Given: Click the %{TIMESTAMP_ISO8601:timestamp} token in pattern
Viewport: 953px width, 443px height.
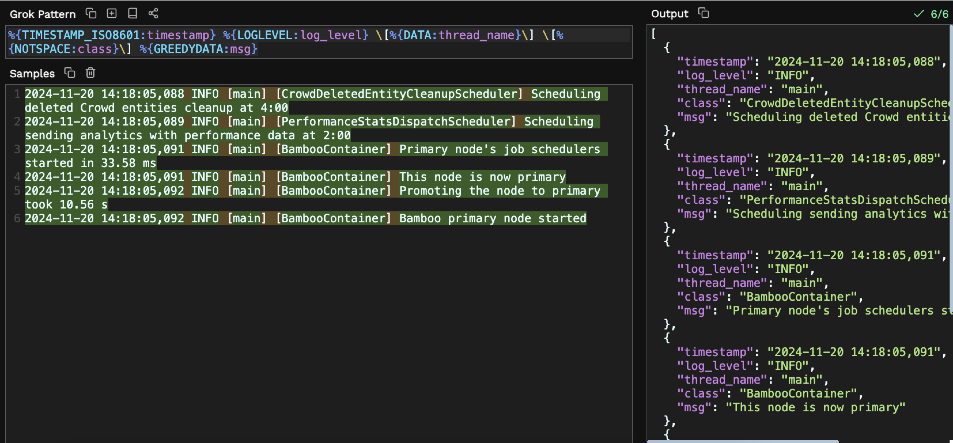Looking at the screenshot, I should 112,35.
